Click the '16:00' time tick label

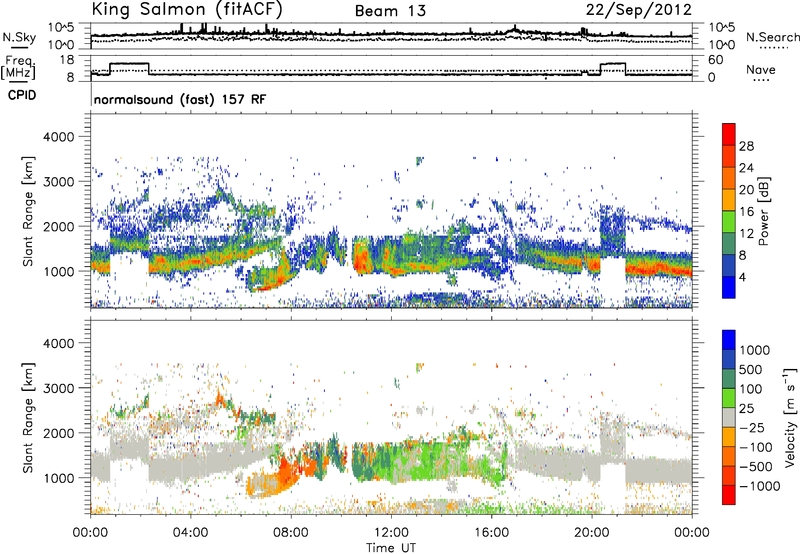pyautogui.click(x=491, y=533)
